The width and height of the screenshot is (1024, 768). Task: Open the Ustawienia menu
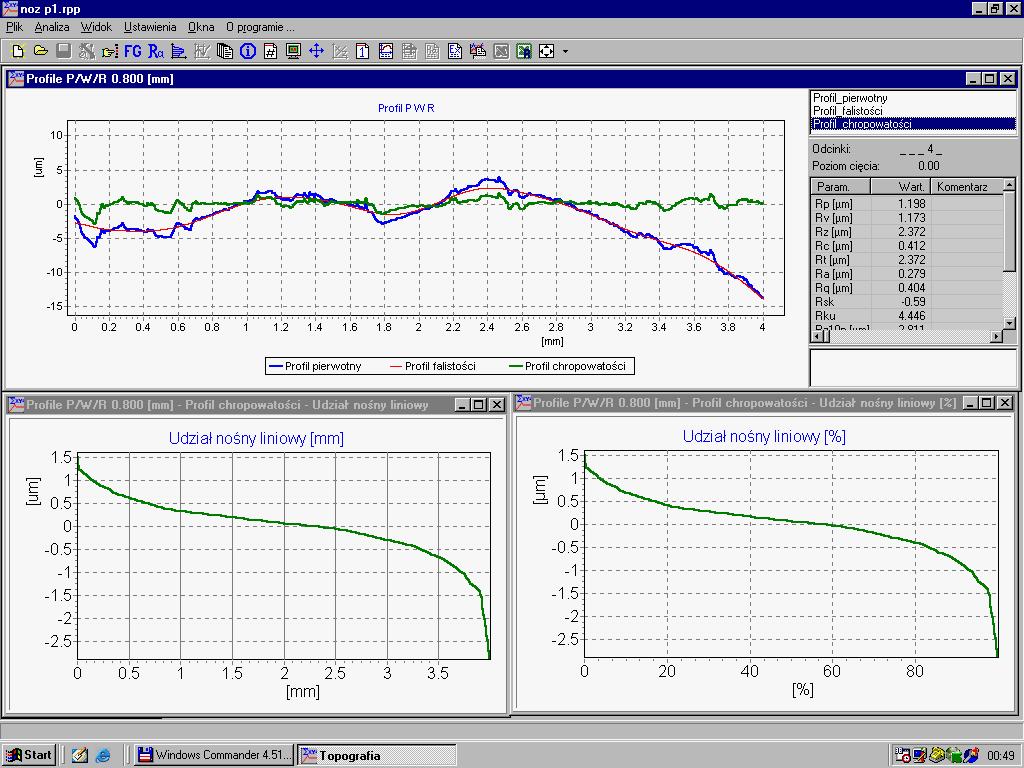coord(150,27)
